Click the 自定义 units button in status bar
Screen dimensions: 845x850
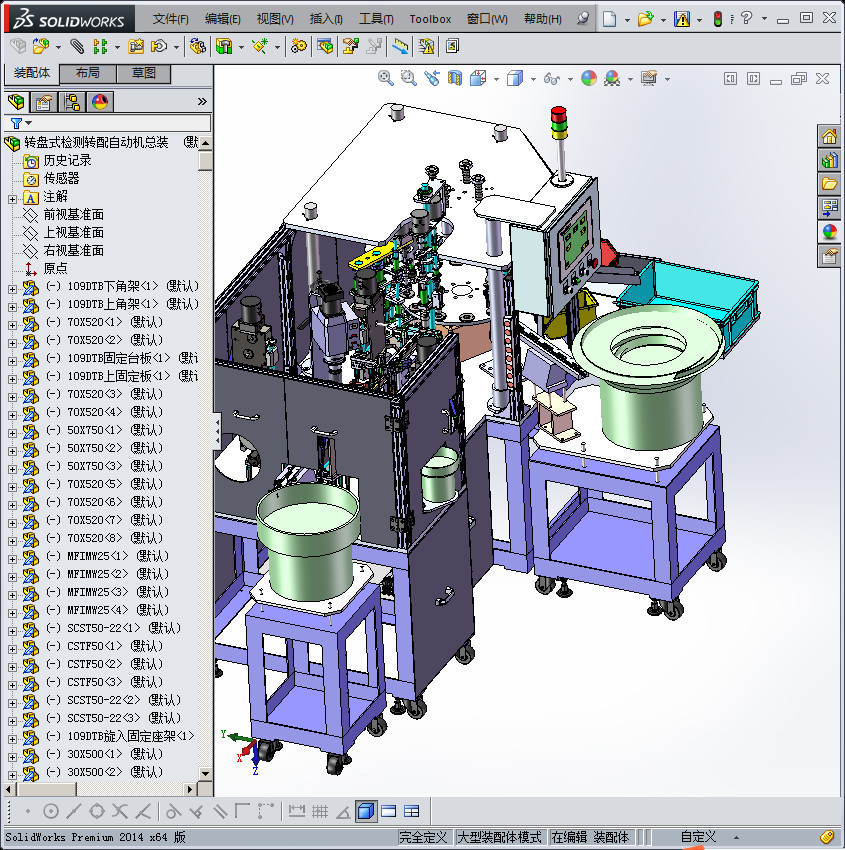point(699,837)
